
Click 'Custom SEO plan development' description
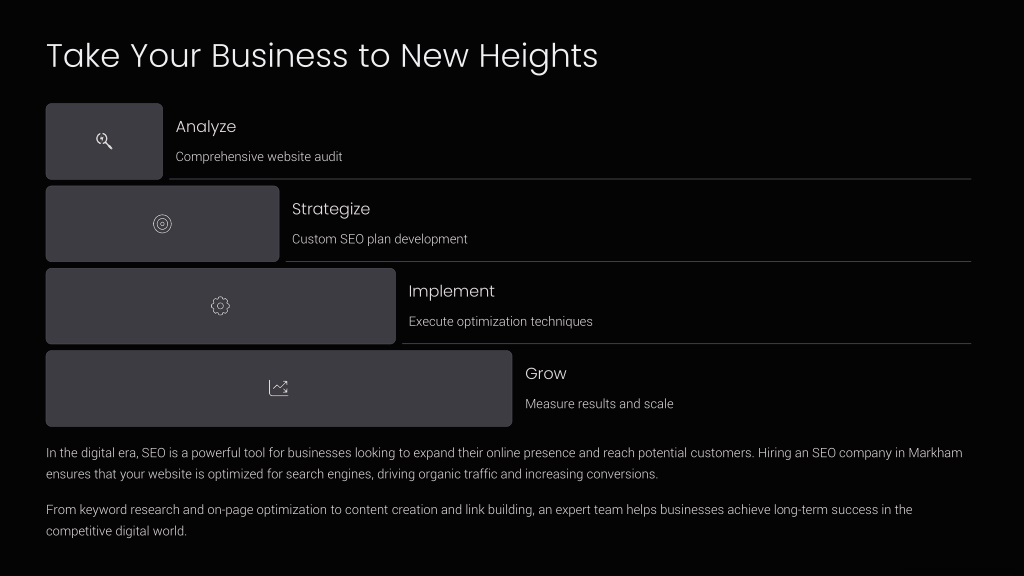(x=379, y=239)
